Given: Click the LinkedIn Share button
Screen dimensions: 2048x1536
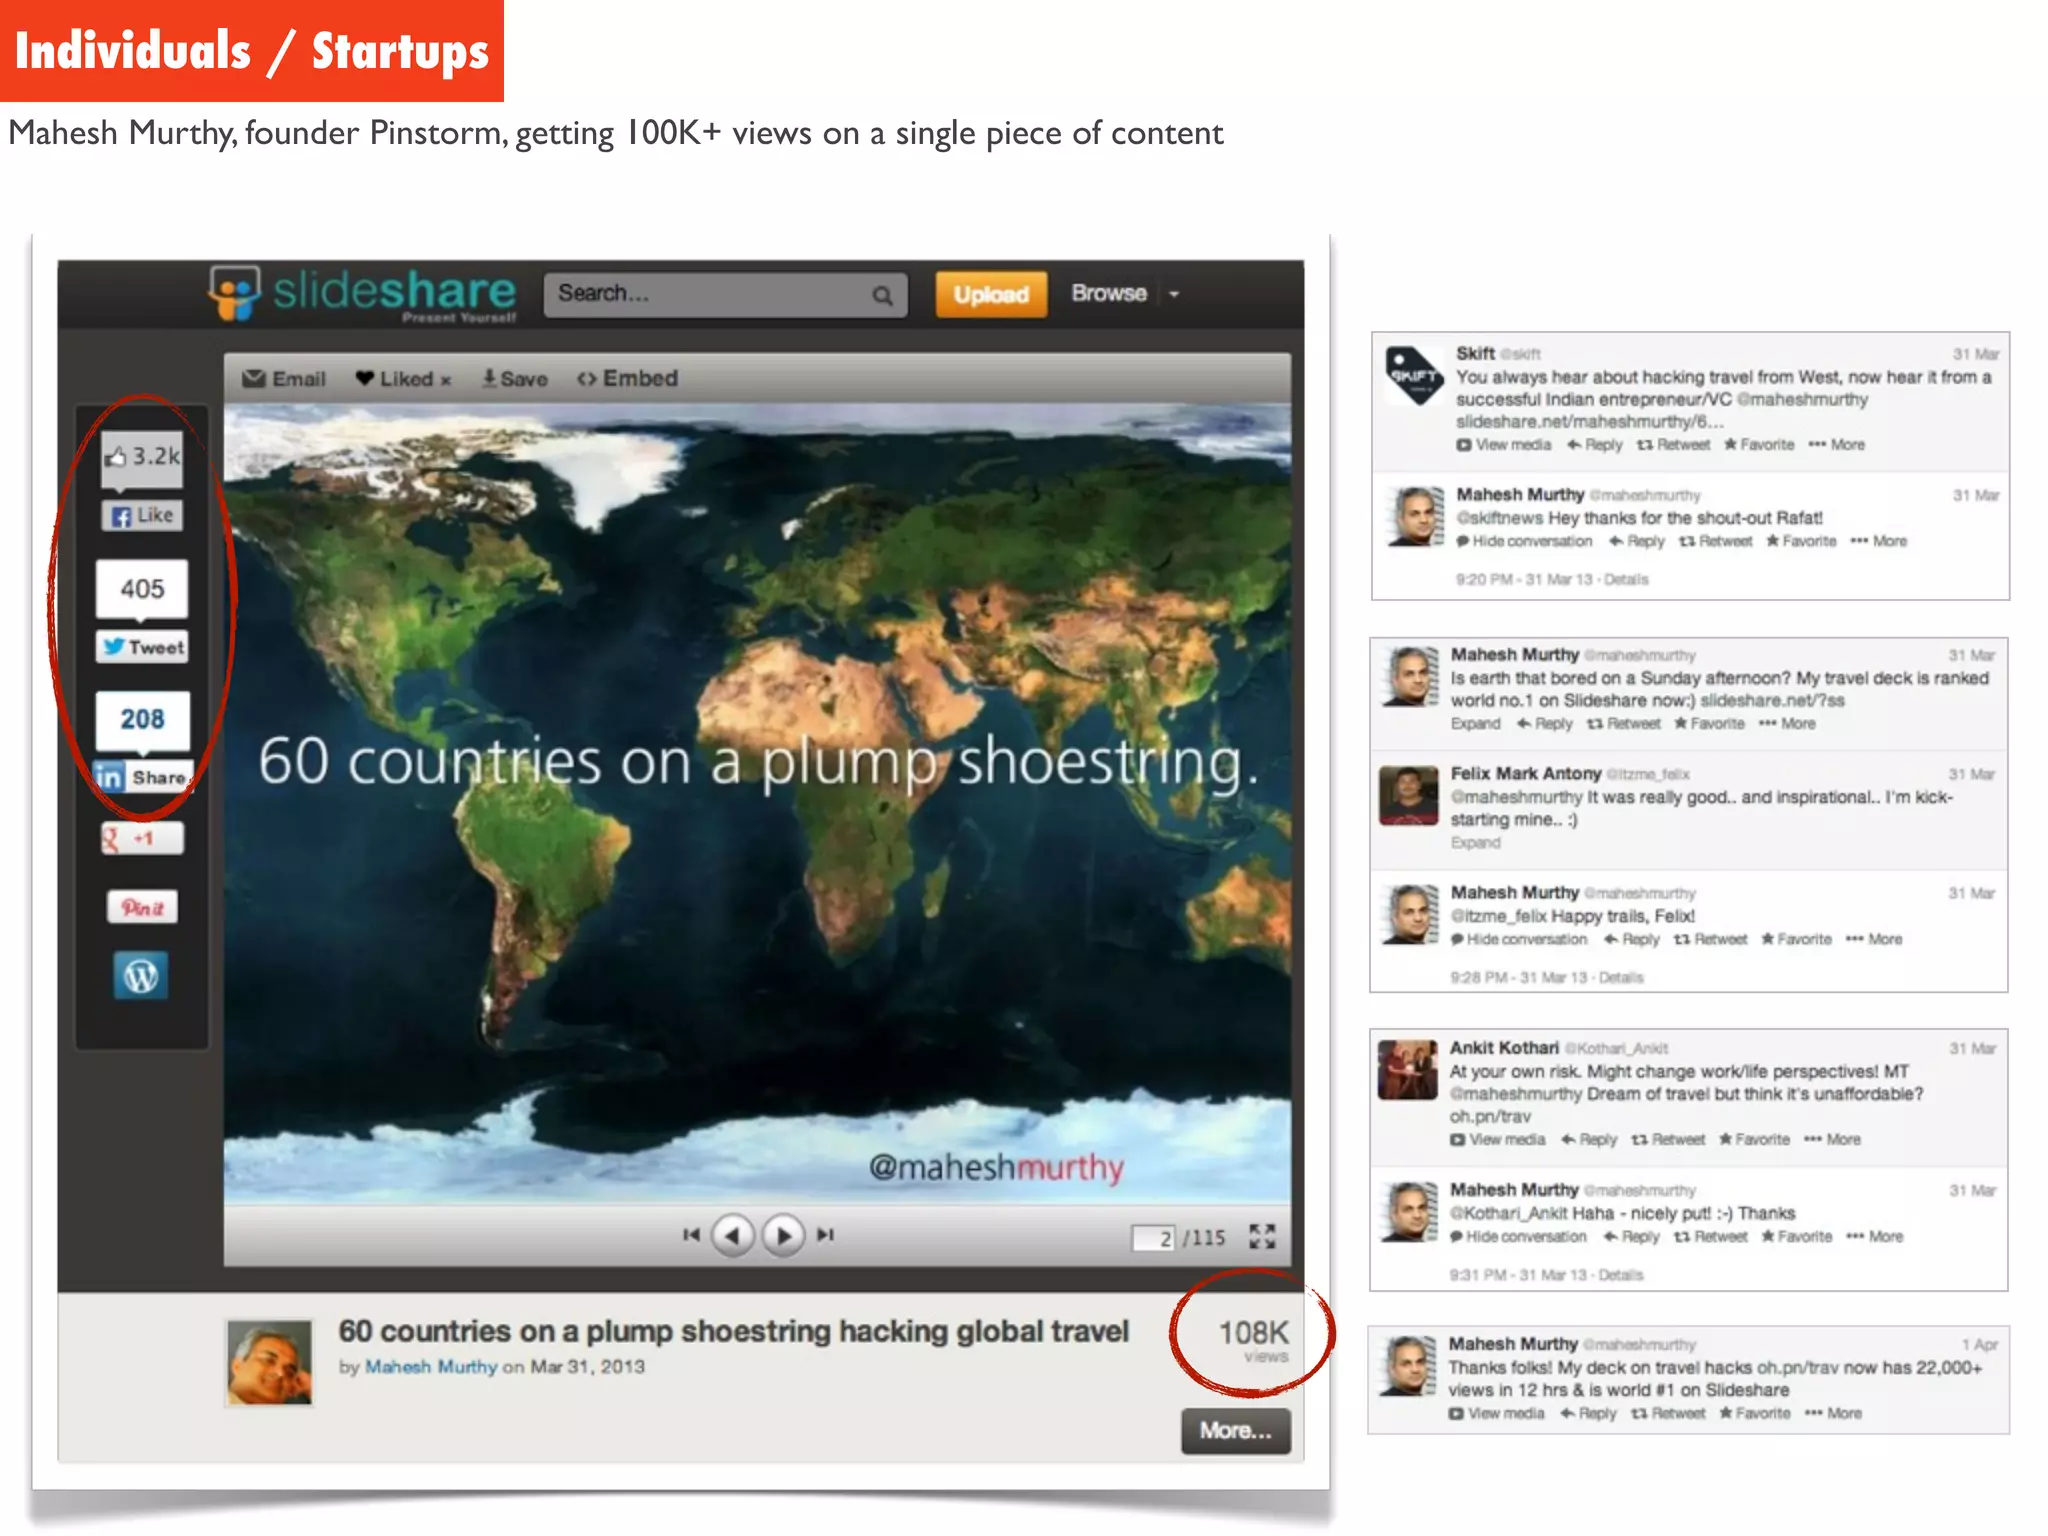Looking at the screenshot, I should pos(142,777).
